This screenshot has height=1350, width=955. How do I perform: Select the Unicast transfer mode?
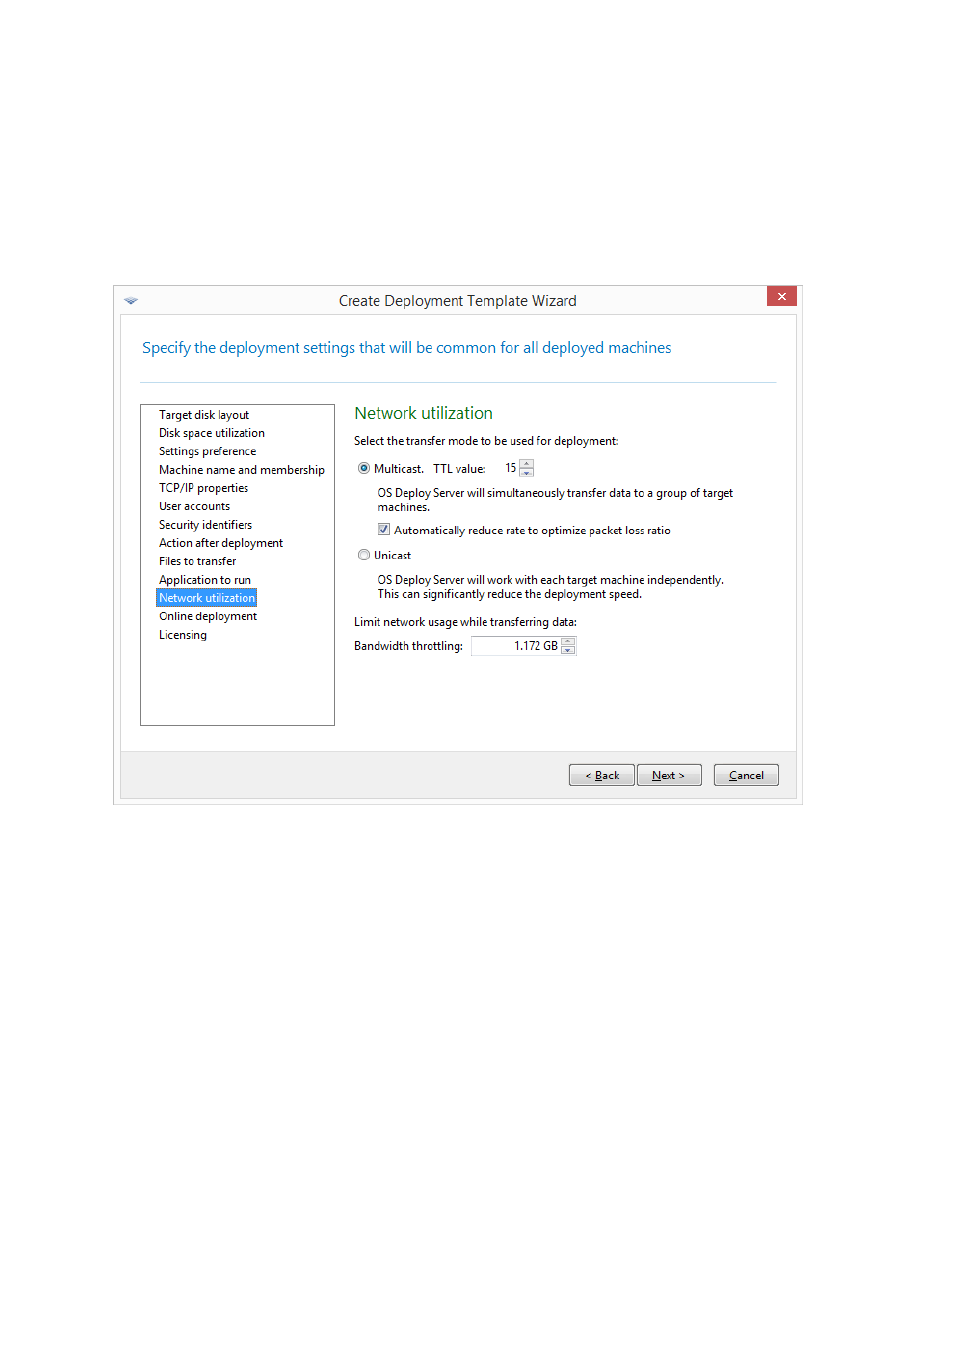pos(364,555)
